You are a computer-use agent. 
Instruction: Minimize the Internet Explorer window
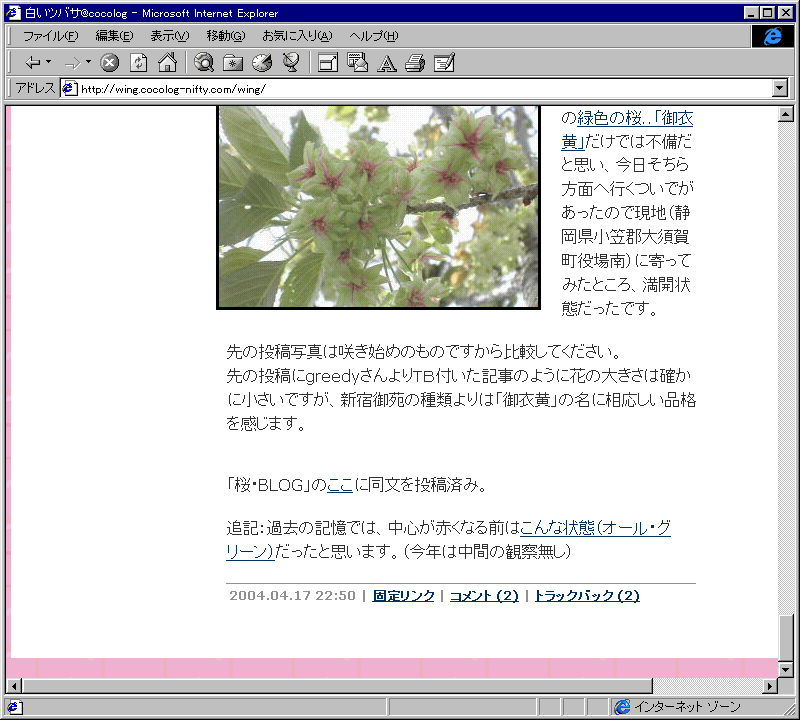coord(751,13)
